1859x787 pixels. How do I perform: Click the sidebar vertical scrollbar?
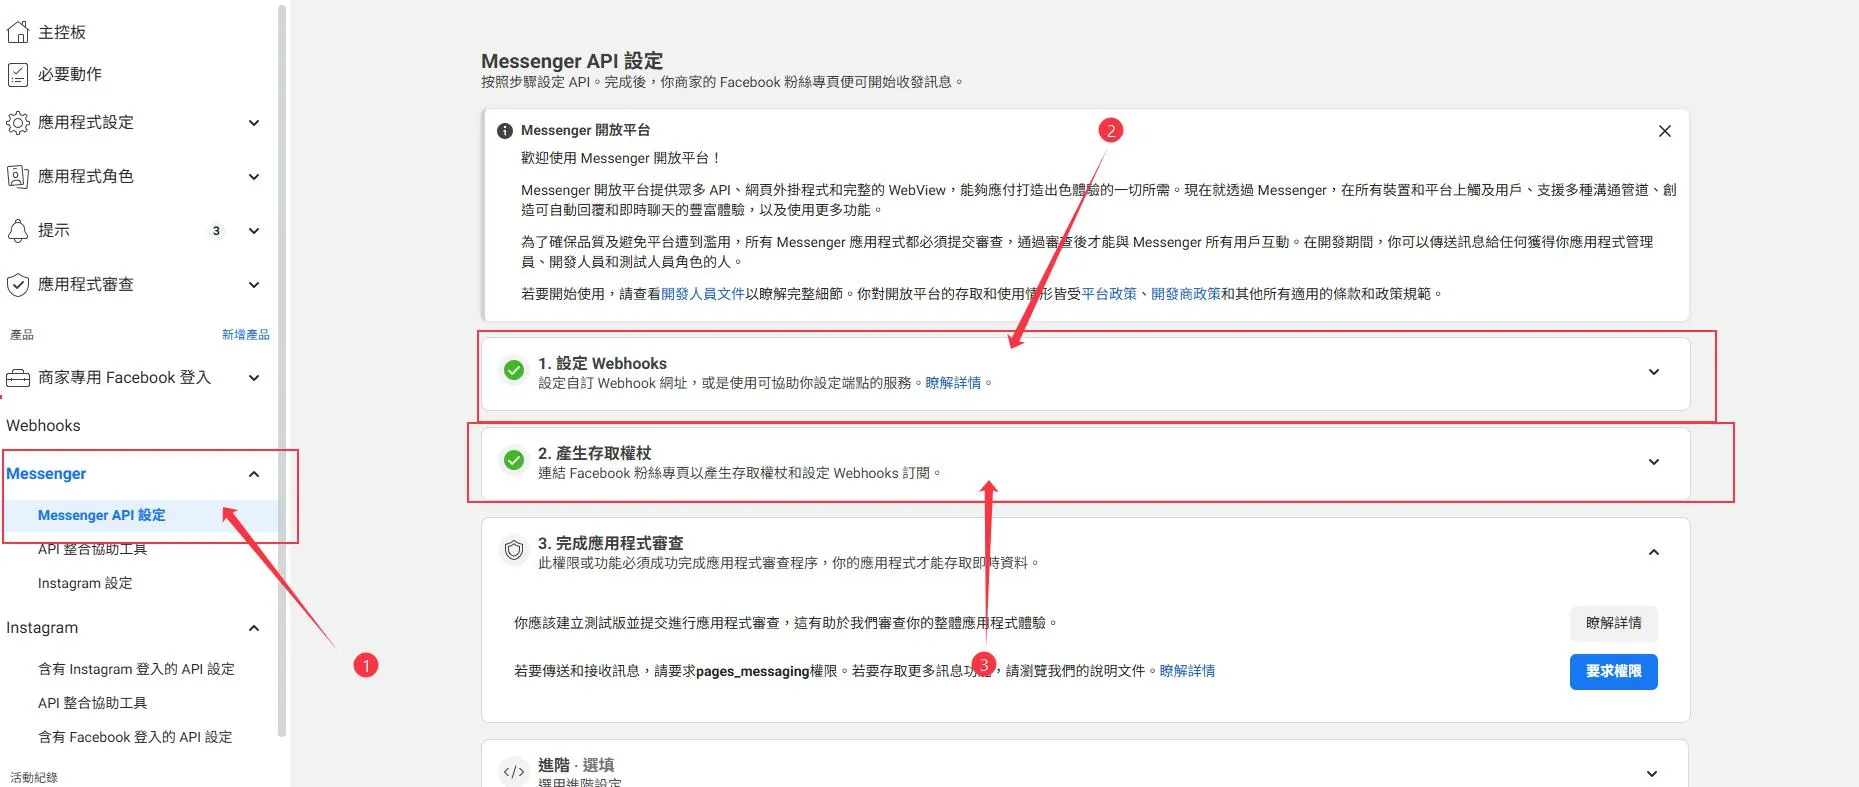point(283,370)
